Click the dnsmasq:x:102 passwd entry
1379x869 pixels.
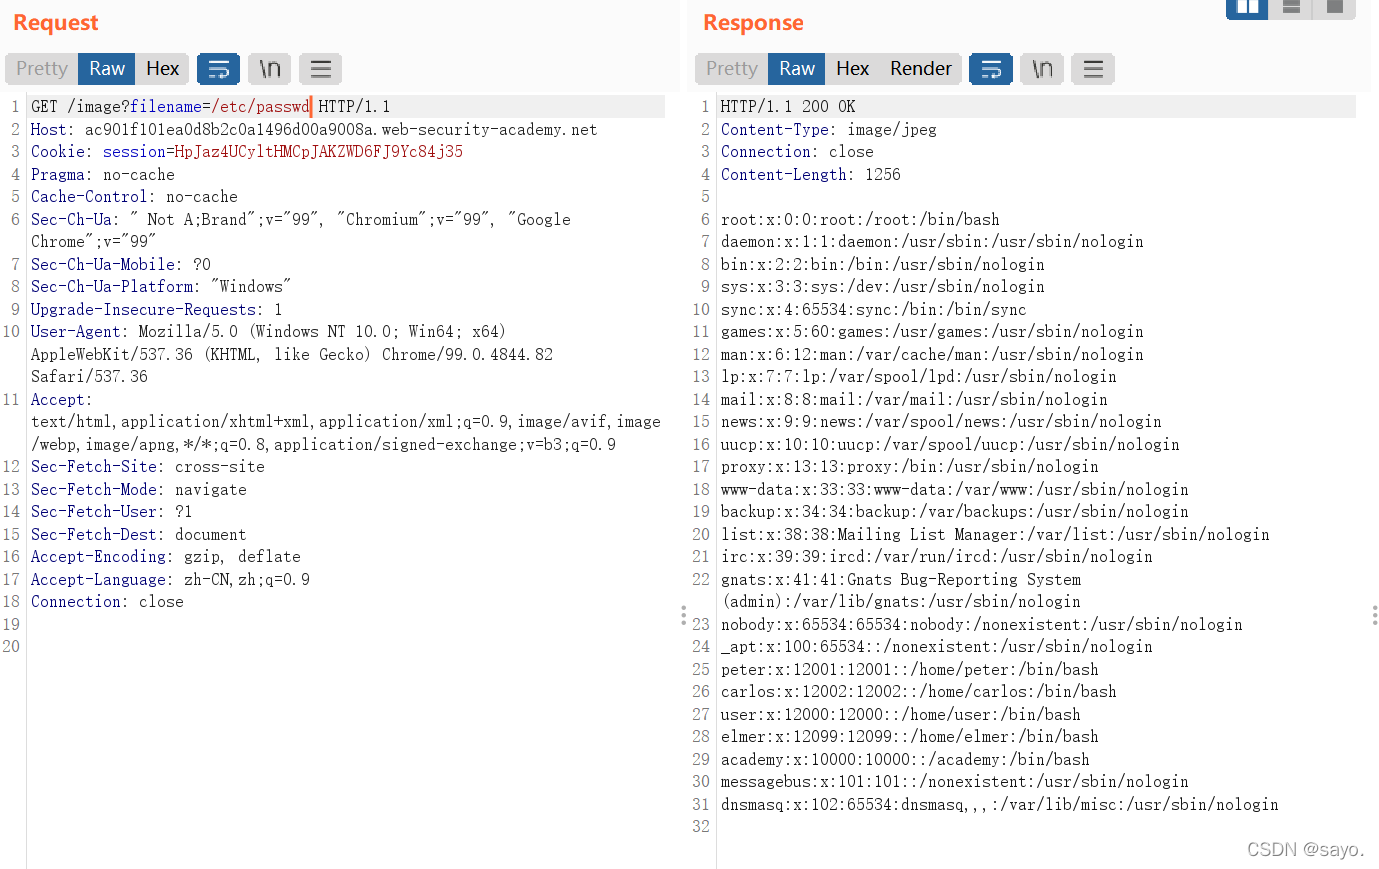pos(1000,804)
